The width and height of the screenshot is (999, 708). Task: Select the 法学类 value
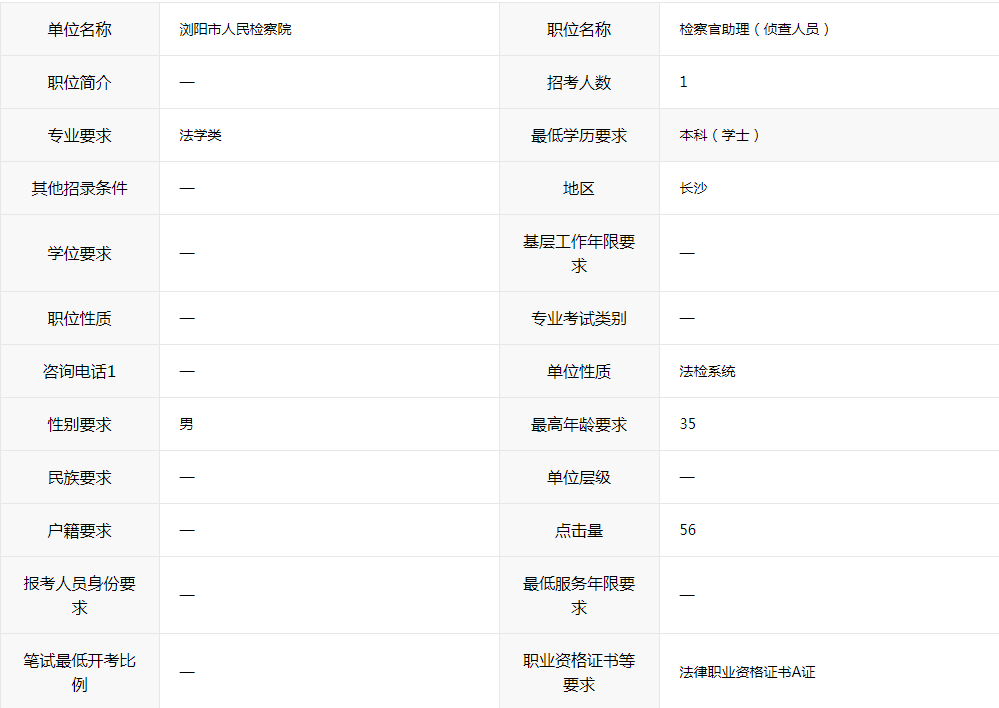(200, 135)
